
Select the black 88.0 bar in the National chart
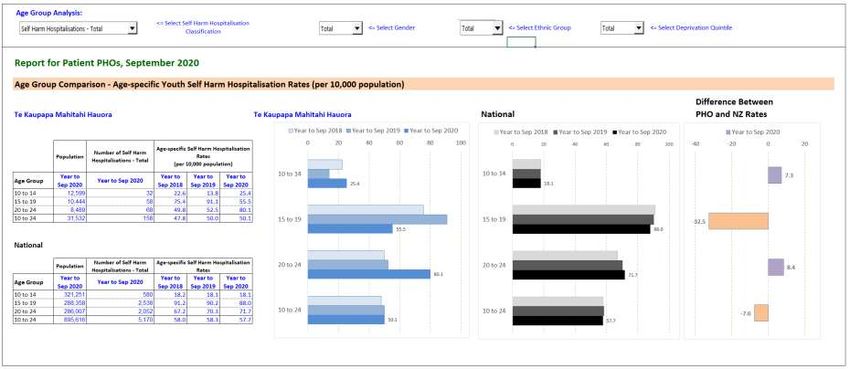pos(581,229)
